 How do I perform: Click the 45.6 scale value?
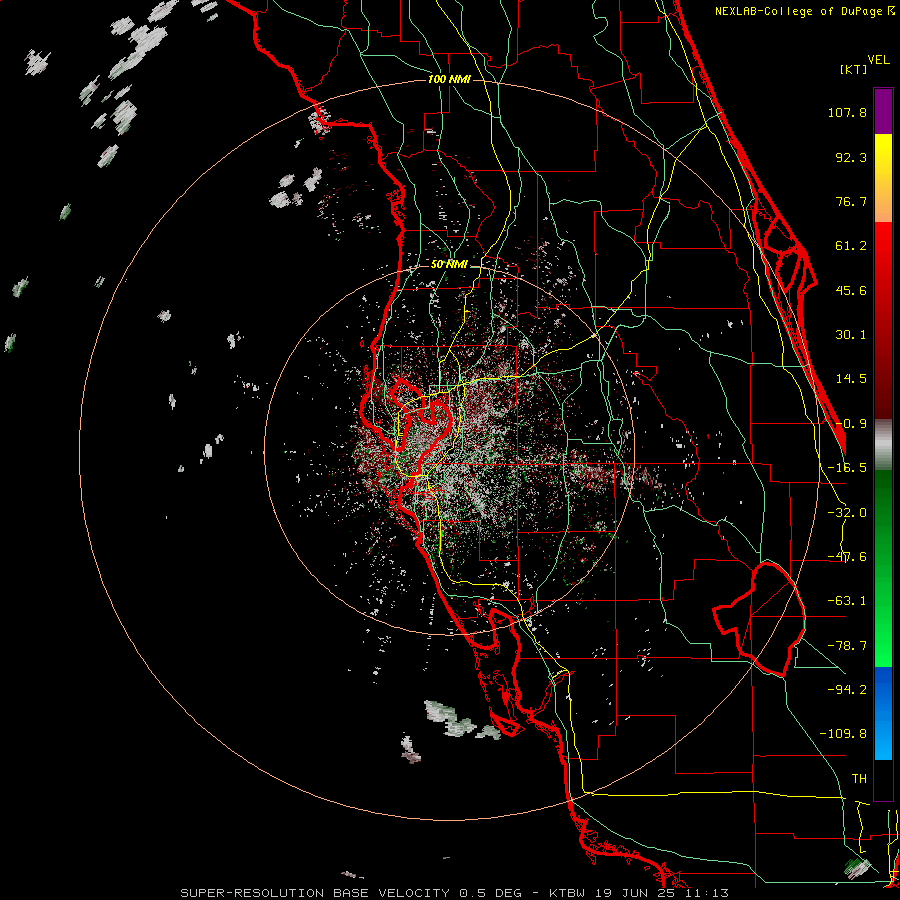point(851,290)
